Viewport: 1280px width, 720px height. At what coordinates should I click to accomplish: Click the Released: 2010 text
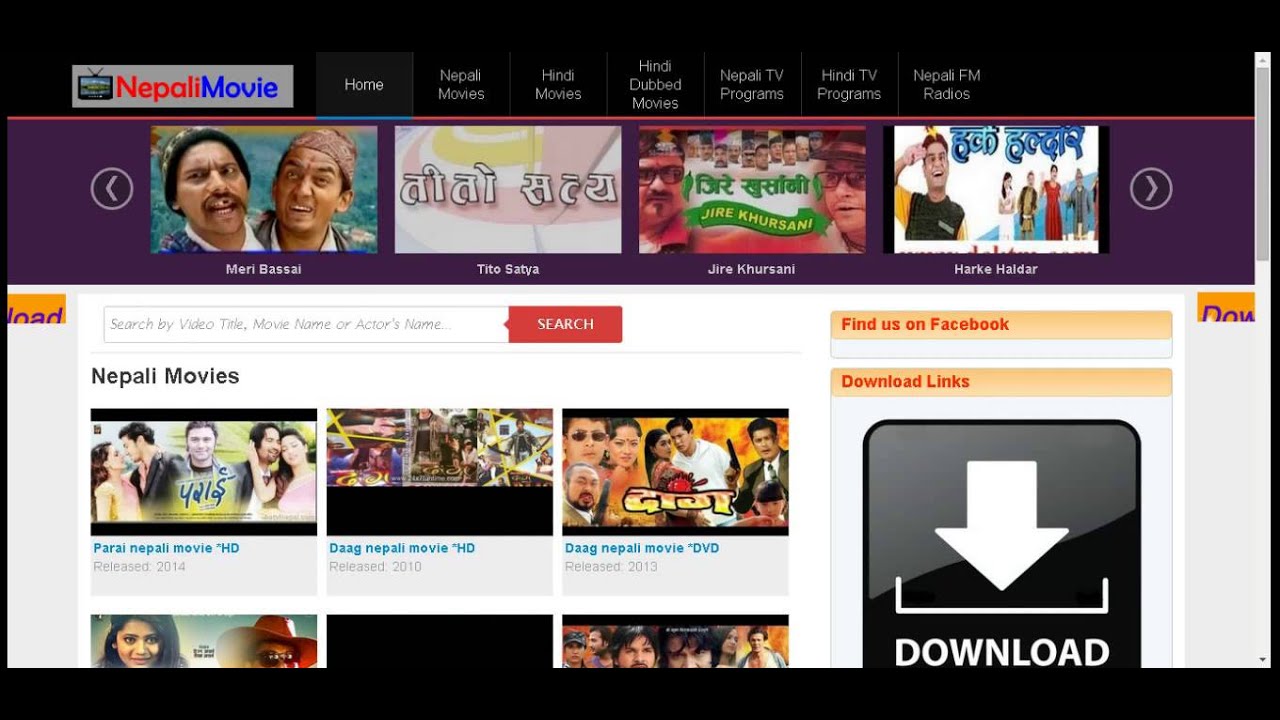point(375,567)
